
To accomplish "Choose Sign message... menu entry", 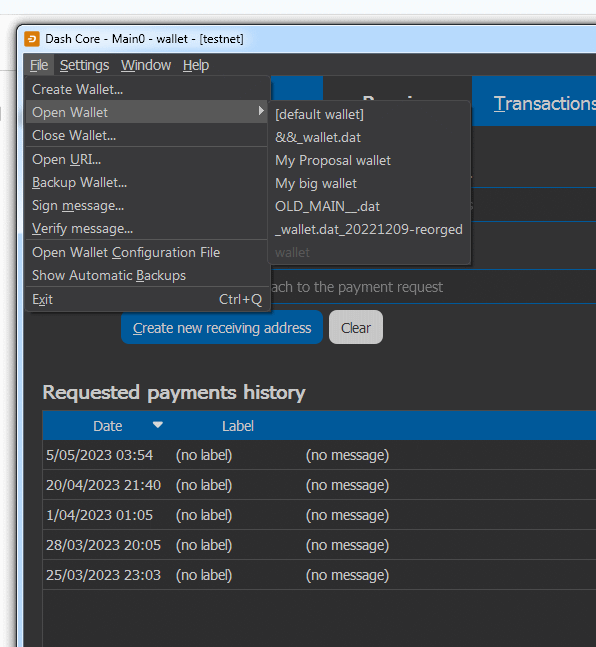I will pos(147,205).
